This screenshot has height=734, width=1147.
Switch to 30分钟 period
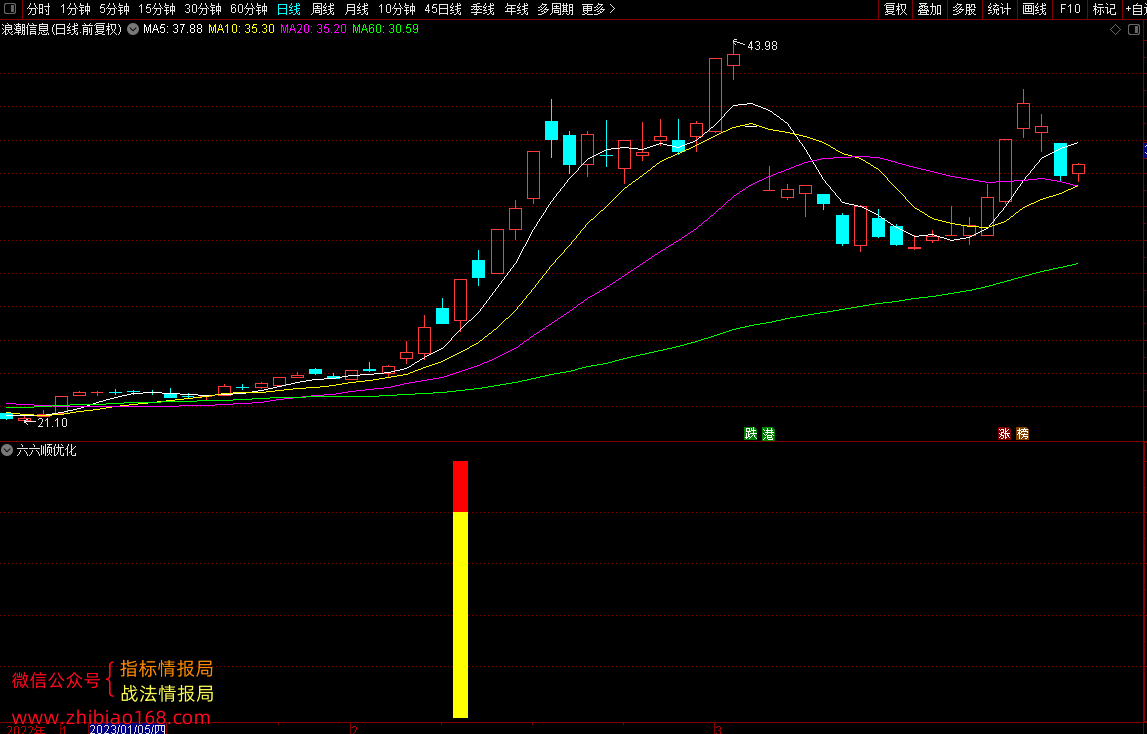point(203,9)
